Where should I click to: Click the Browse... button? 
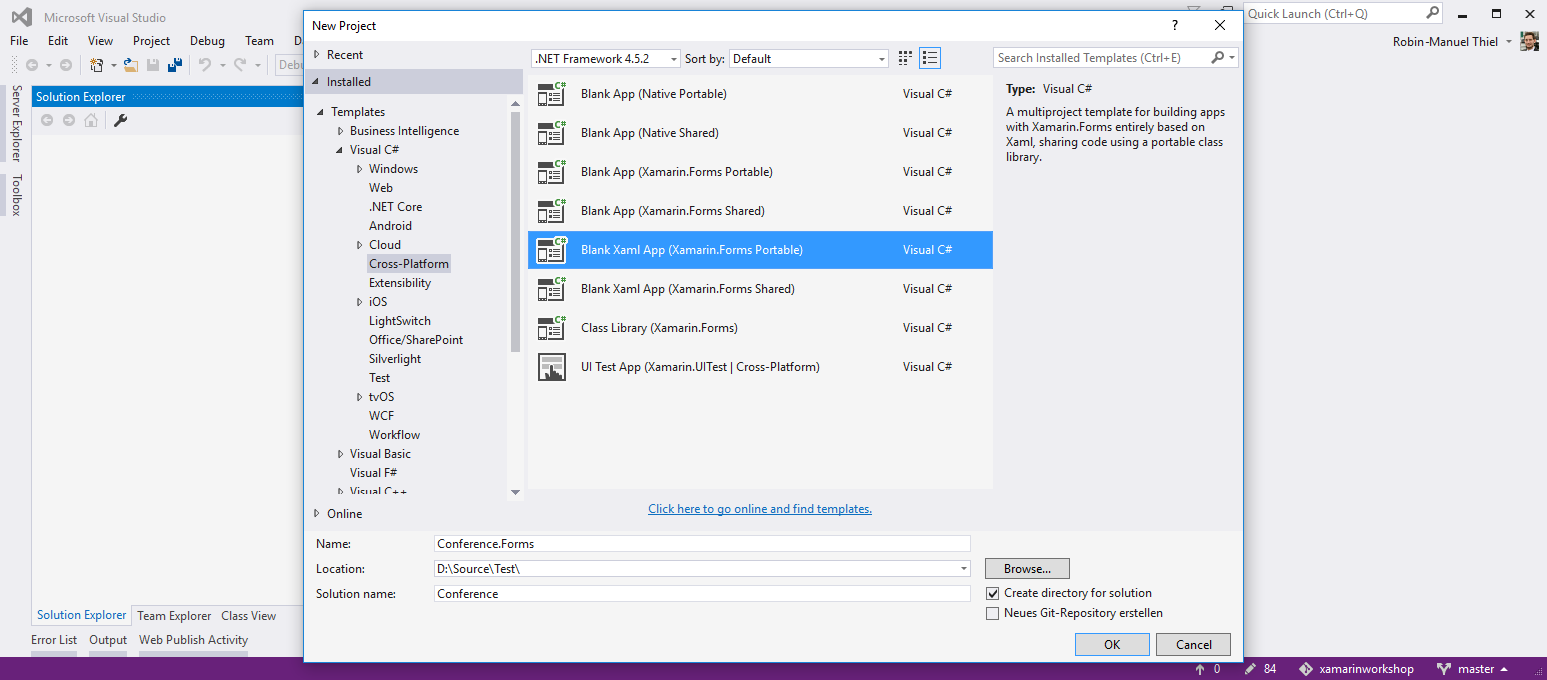coord(1027,569)
